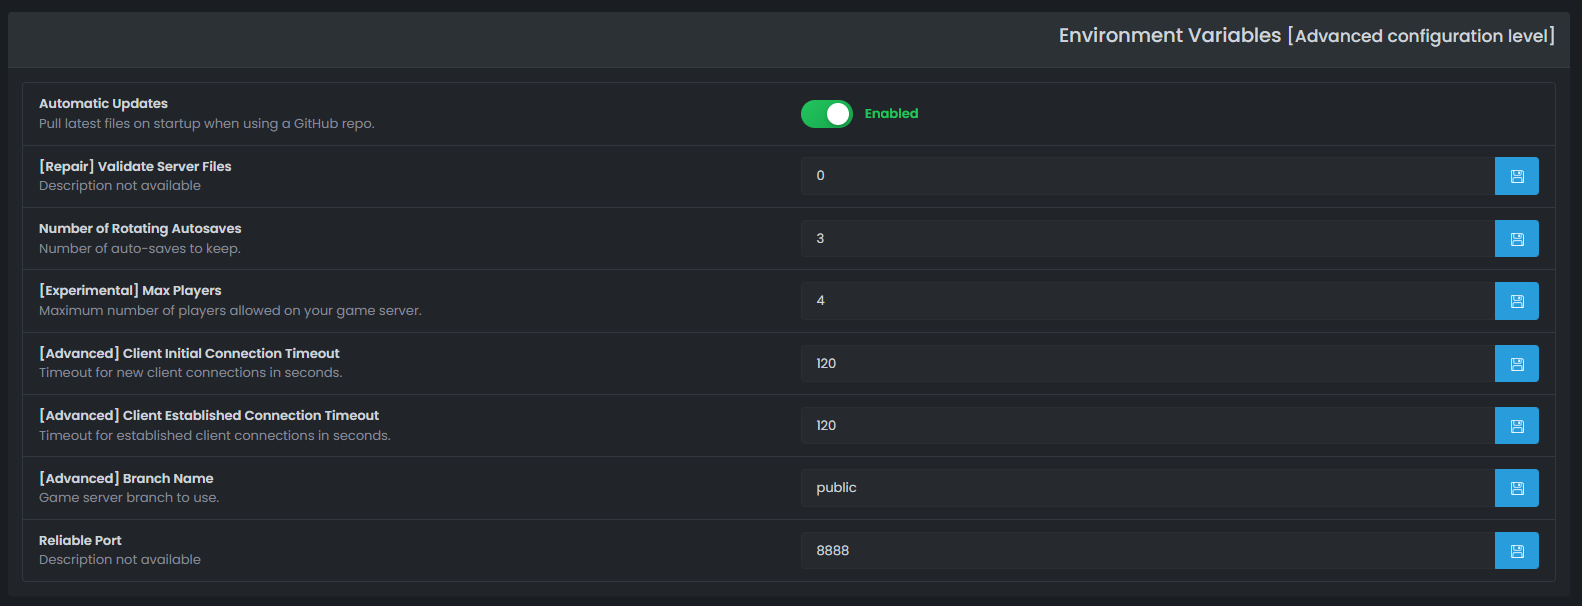Screen dimensions: 1582x606
Task: Click save icon for Max Players
Action: (x=1516, y=301)
